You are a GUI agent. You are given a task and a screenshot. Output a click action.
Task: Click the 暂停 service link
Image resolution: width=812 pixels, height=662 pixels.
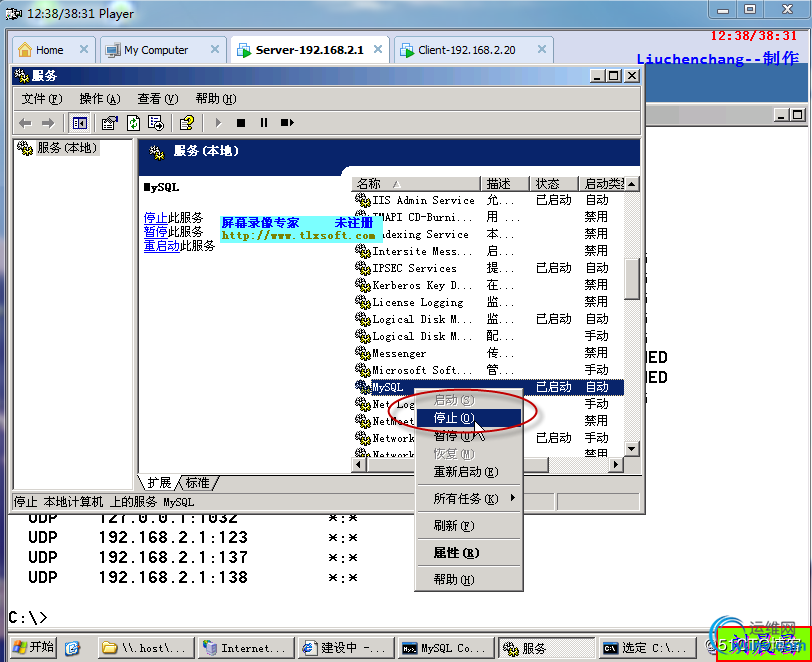pyautogui.click(x=155, y=231)
